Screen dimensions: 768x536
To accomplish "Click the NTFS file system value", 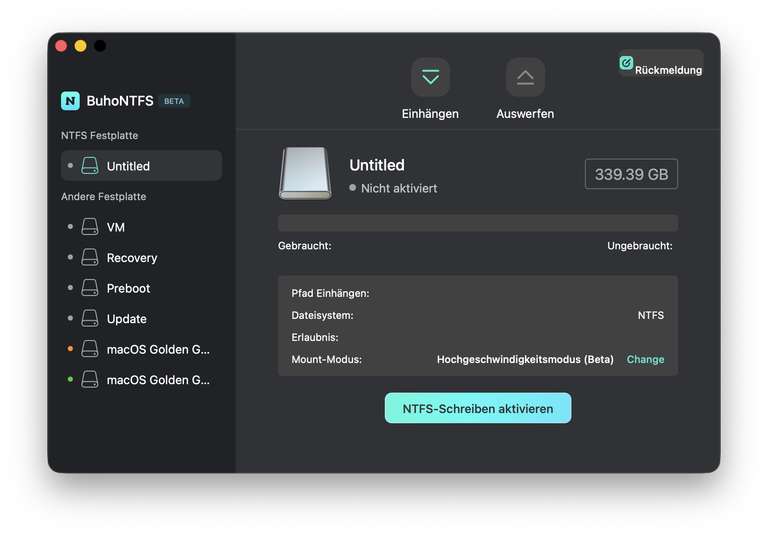I will 650,316.
